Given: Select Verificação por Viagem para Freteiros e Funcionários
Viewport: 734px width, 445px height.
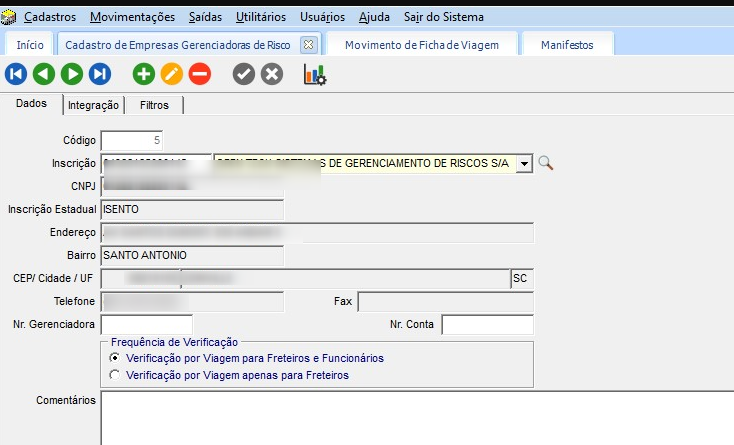Looking at the screenshot, I should pos(116,357).
